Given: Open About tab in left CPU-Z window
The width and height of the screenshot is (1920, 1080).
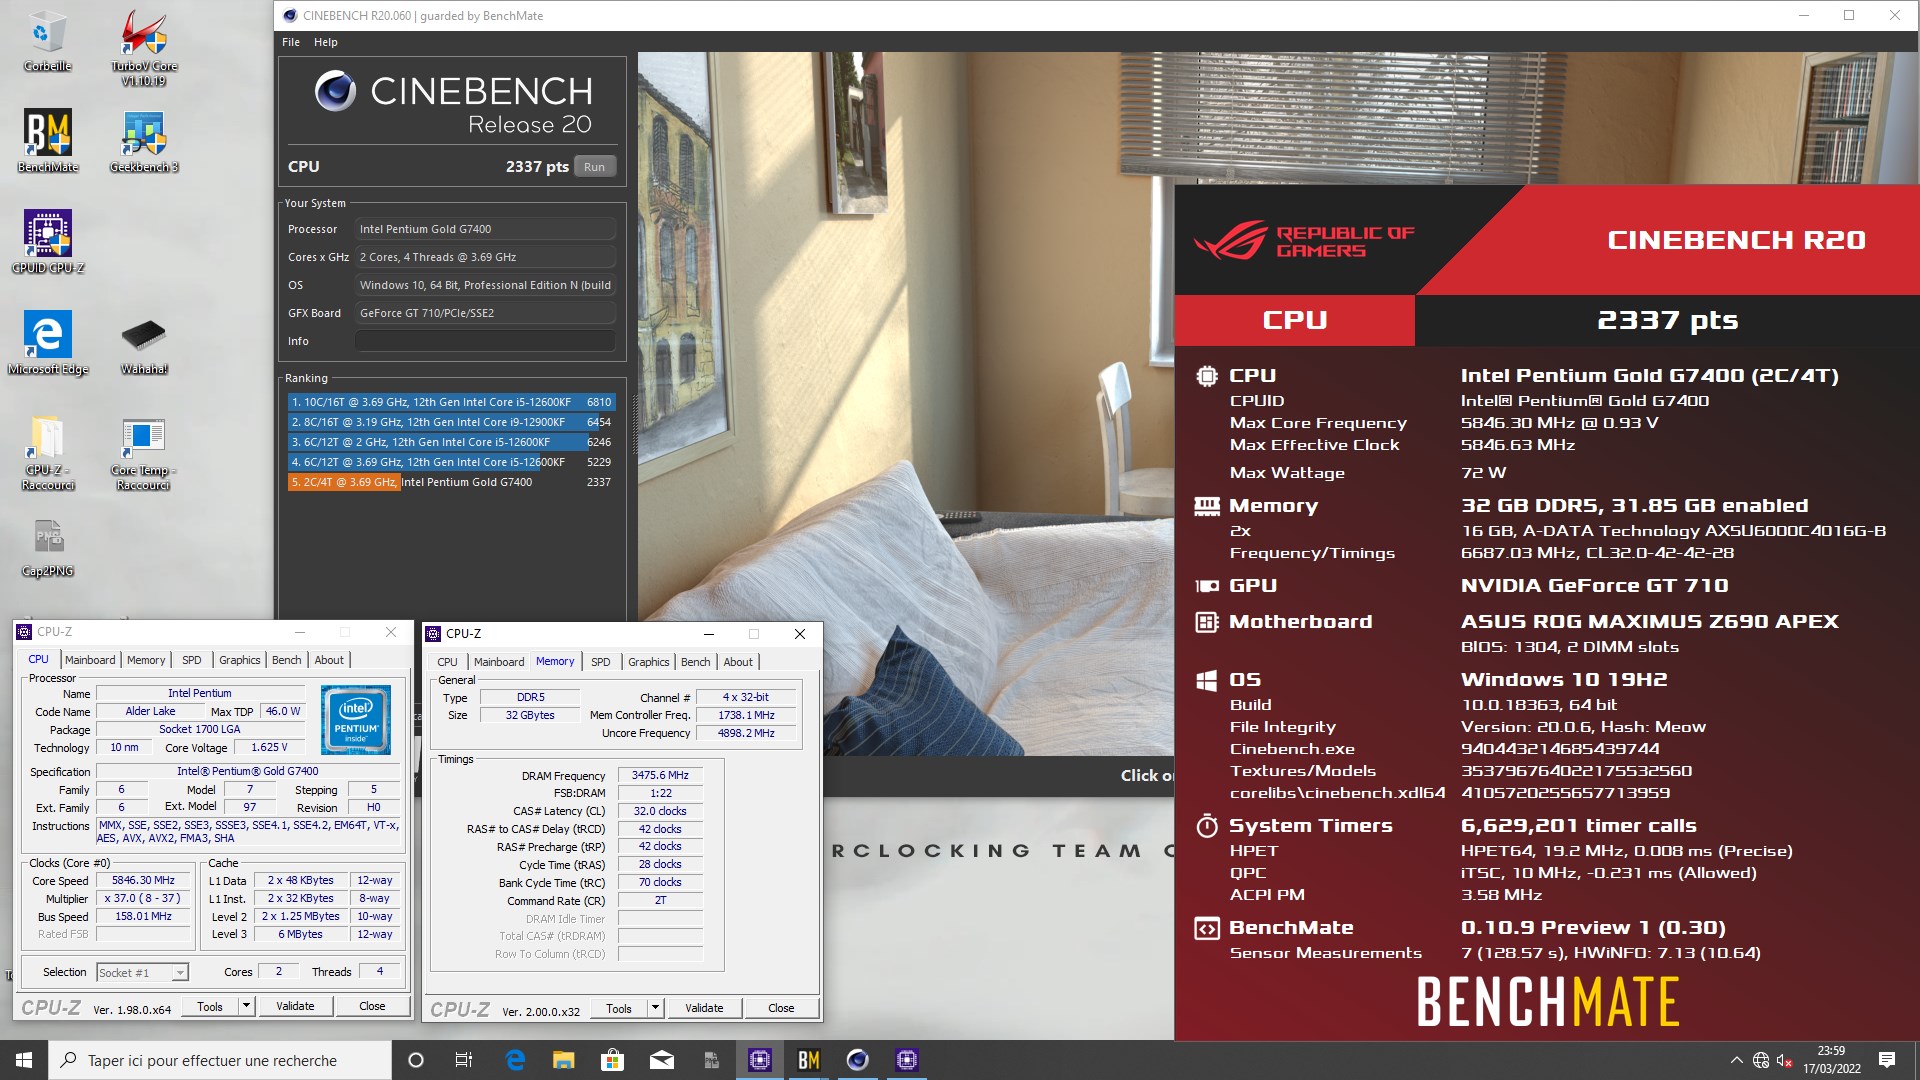Looking at the screenshot, I should click(329, 660).
